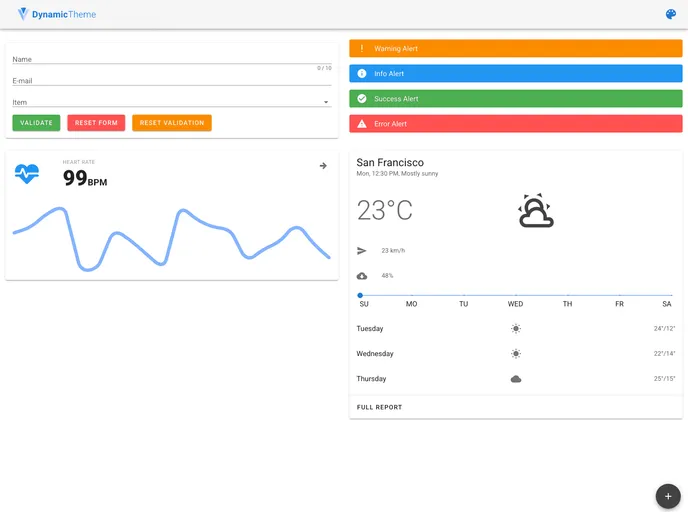Image resolution: width=688 pixels, height=512 pixels.
Task: Click Tuesday's sunny icon
Action: tap(516, 328)
